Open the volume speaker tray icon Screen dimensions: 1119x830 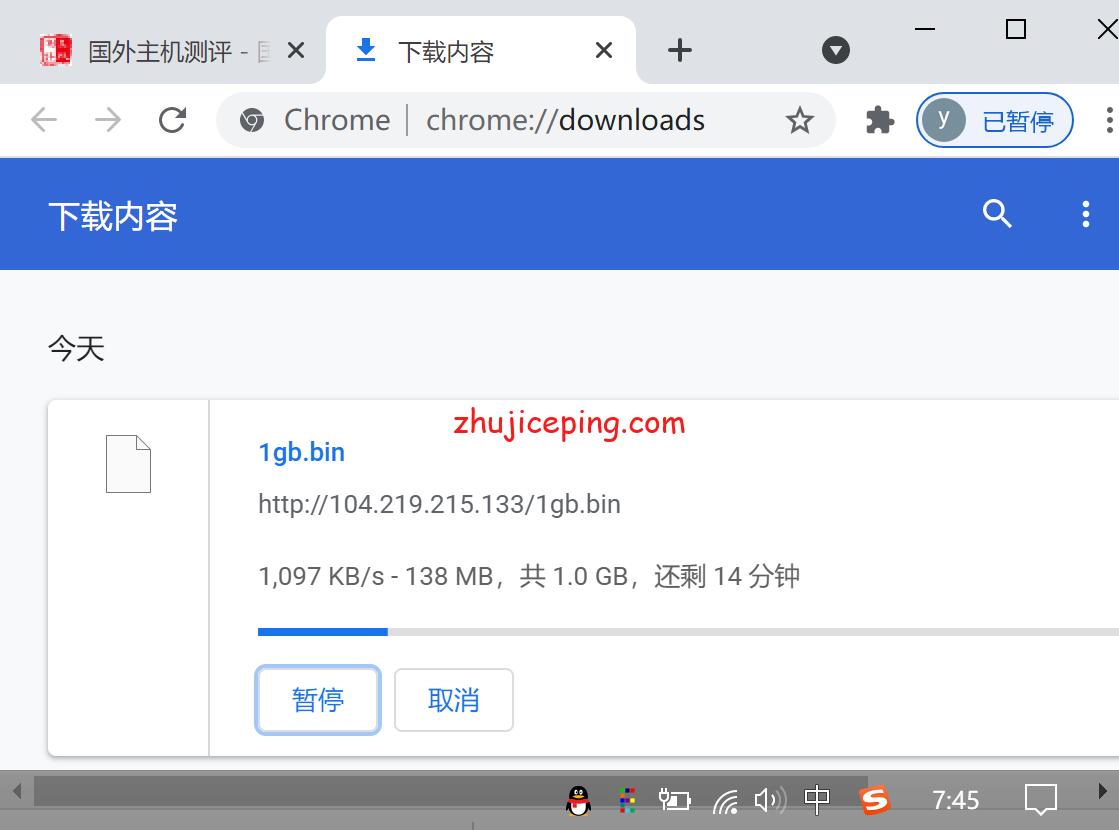[x=770, y=800]
